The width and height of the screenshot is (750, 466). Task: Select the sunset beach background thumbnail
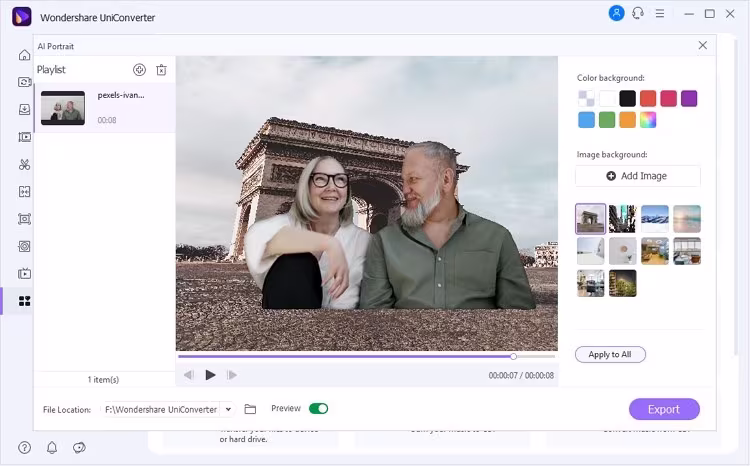pyautogui.click(x=687, y=219)
